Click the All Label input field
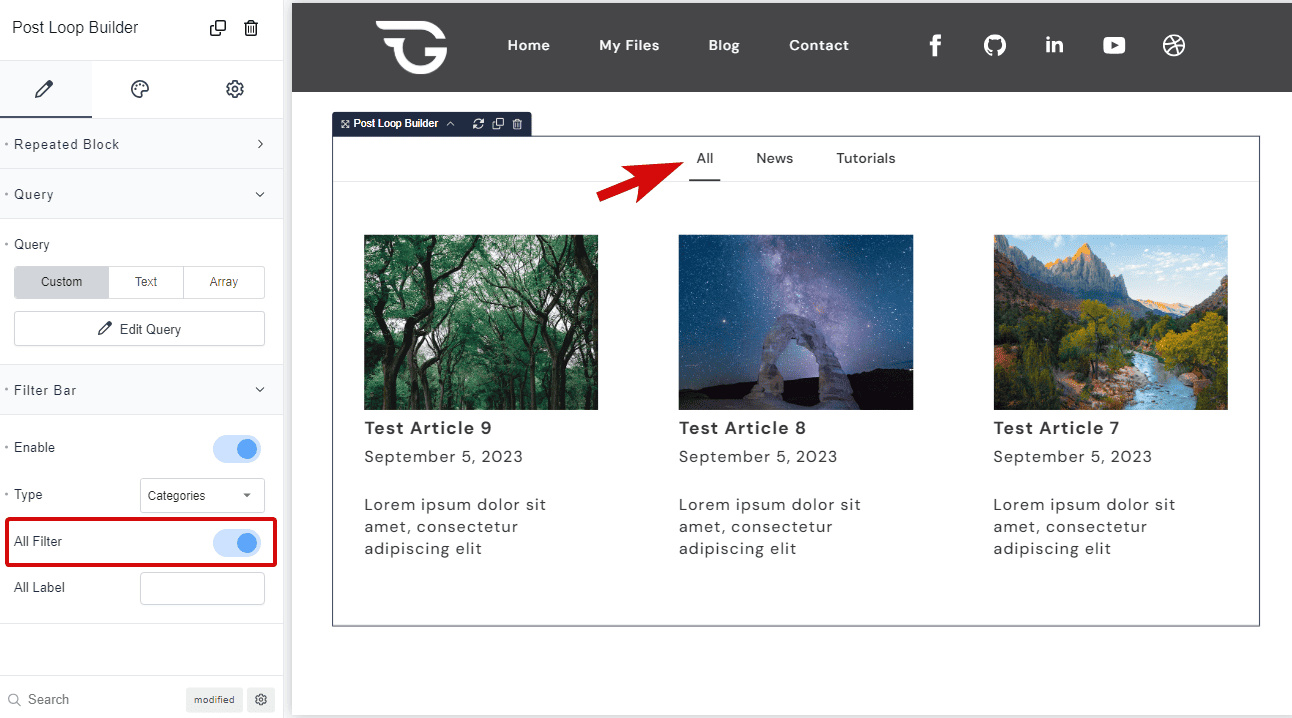 click(x=202, y=589)
